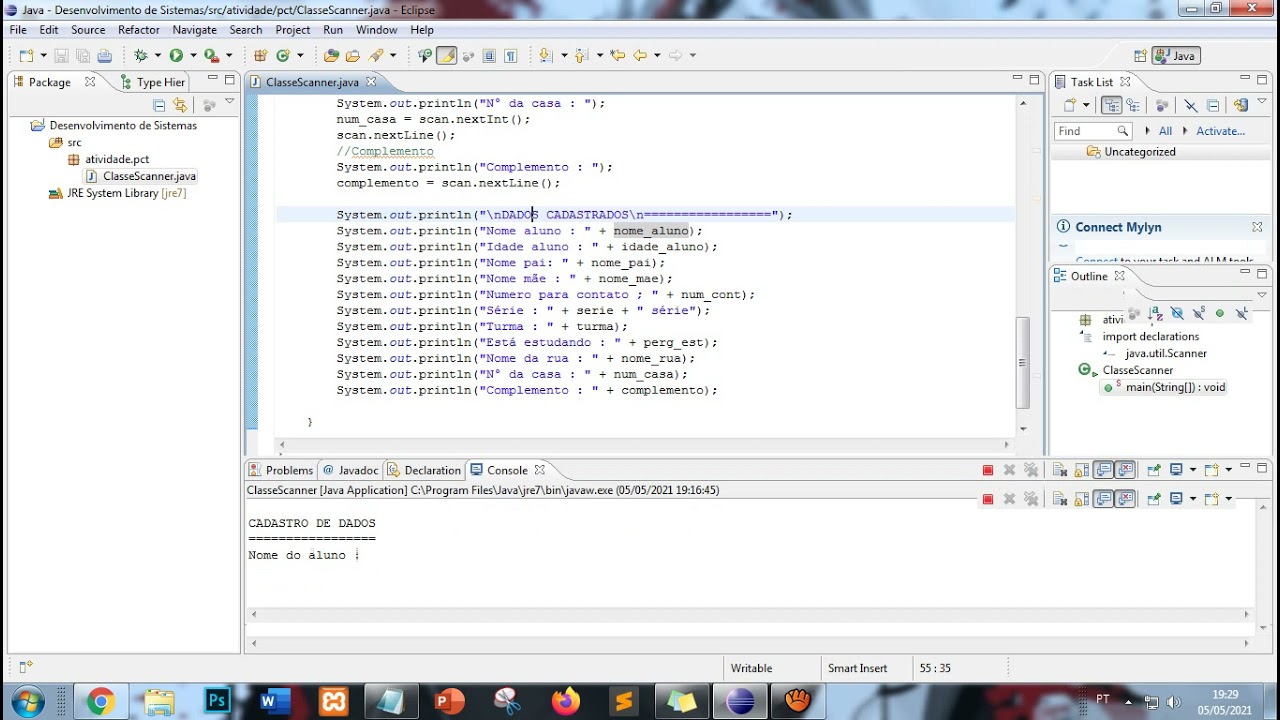Click the Java perspective button

1176,56
